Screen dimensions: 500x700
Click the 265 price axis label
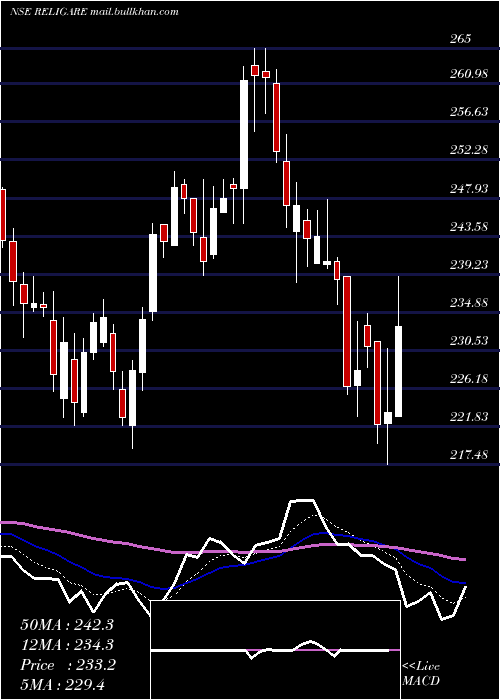(460, 38)
